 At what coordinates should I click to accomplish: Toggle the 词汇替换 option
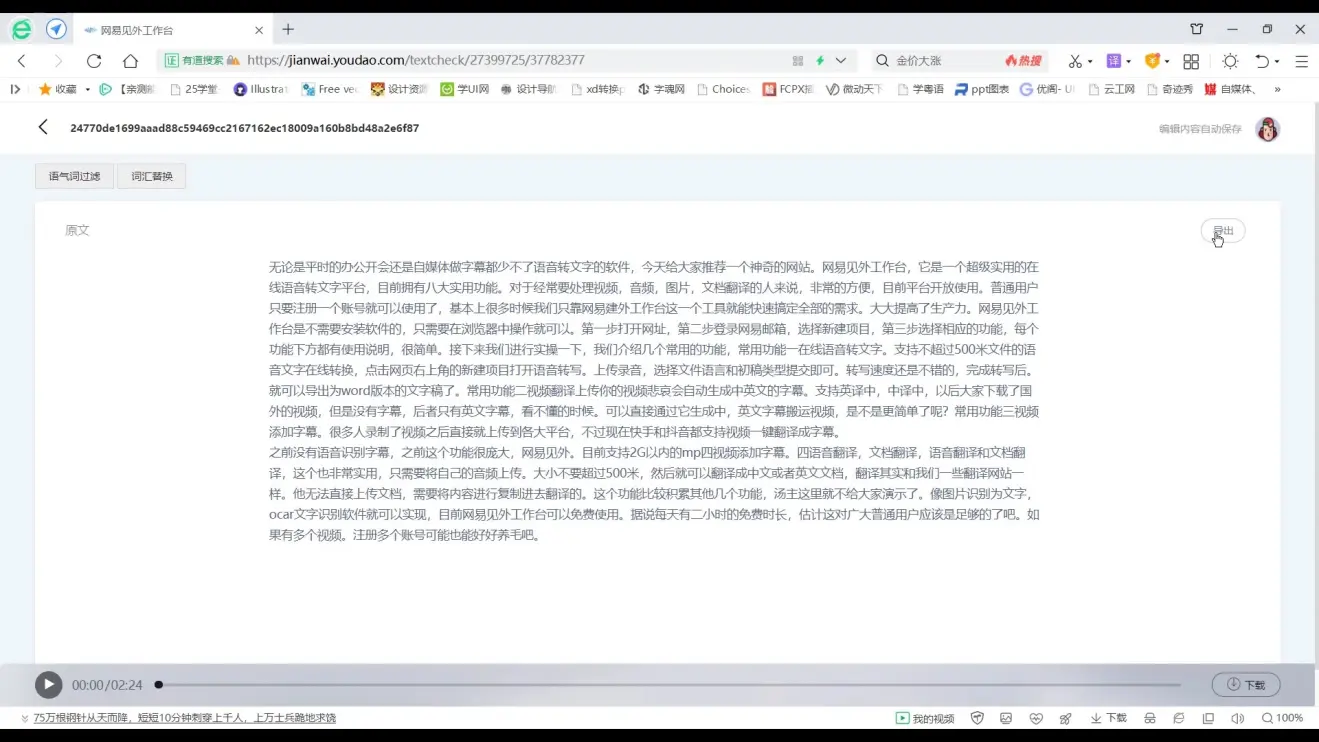pos(152,176)
